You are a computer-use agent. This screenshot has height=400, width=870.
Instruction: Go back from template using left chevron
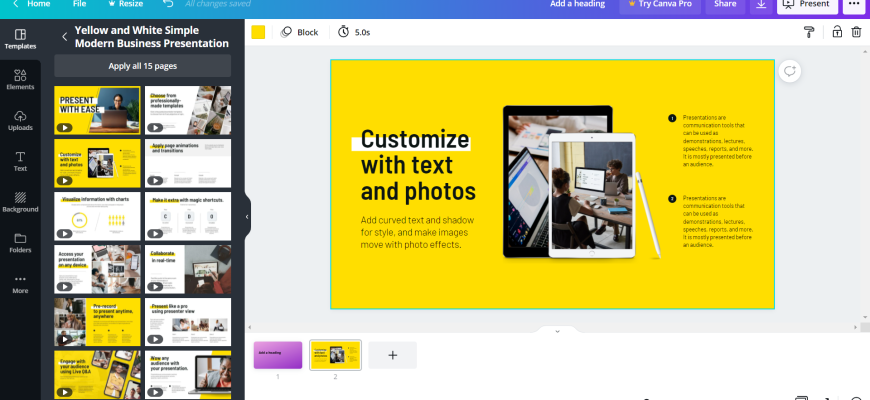[x=65, y=37]
